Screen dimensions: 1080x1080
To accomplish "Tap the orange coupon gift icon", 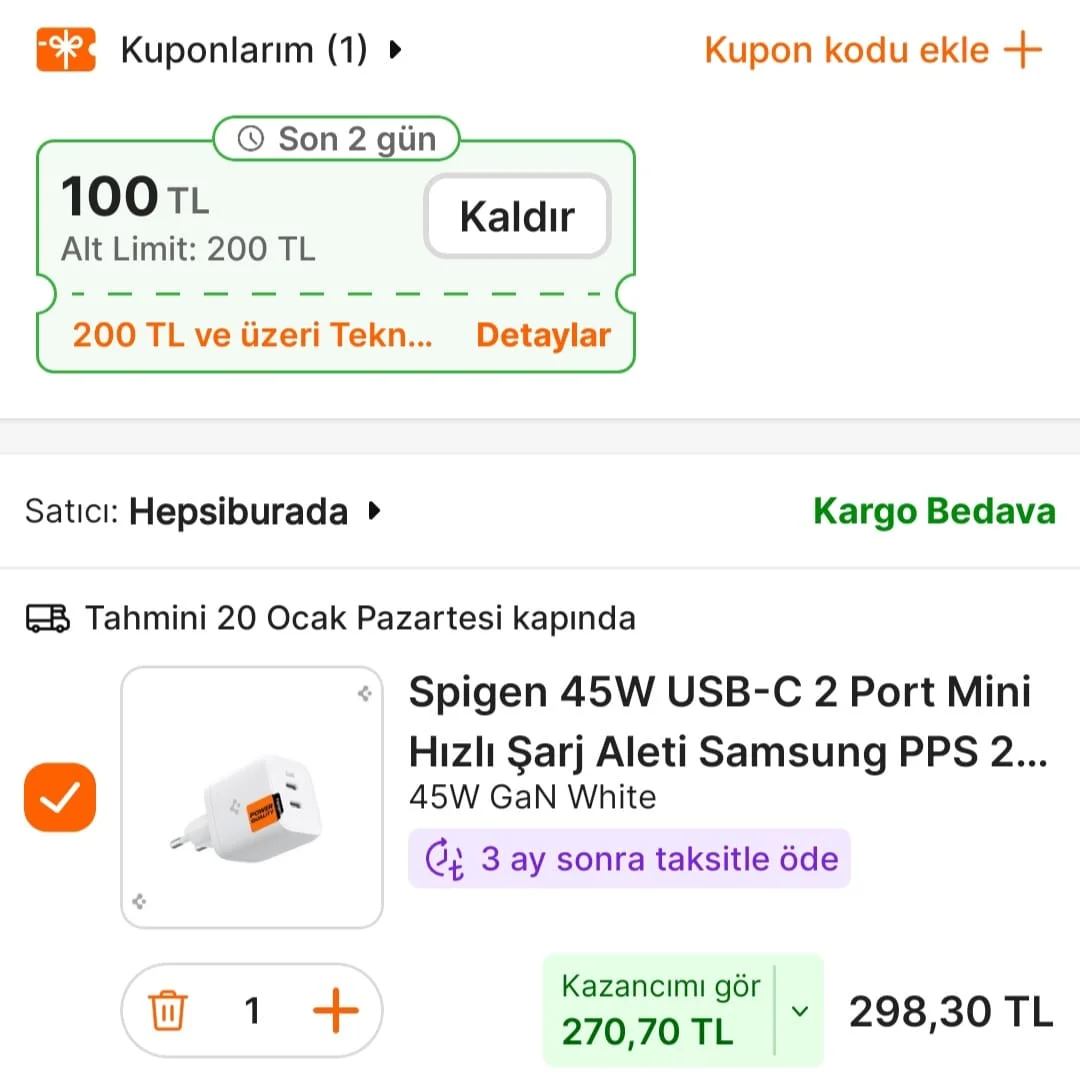I will point(66,49).
